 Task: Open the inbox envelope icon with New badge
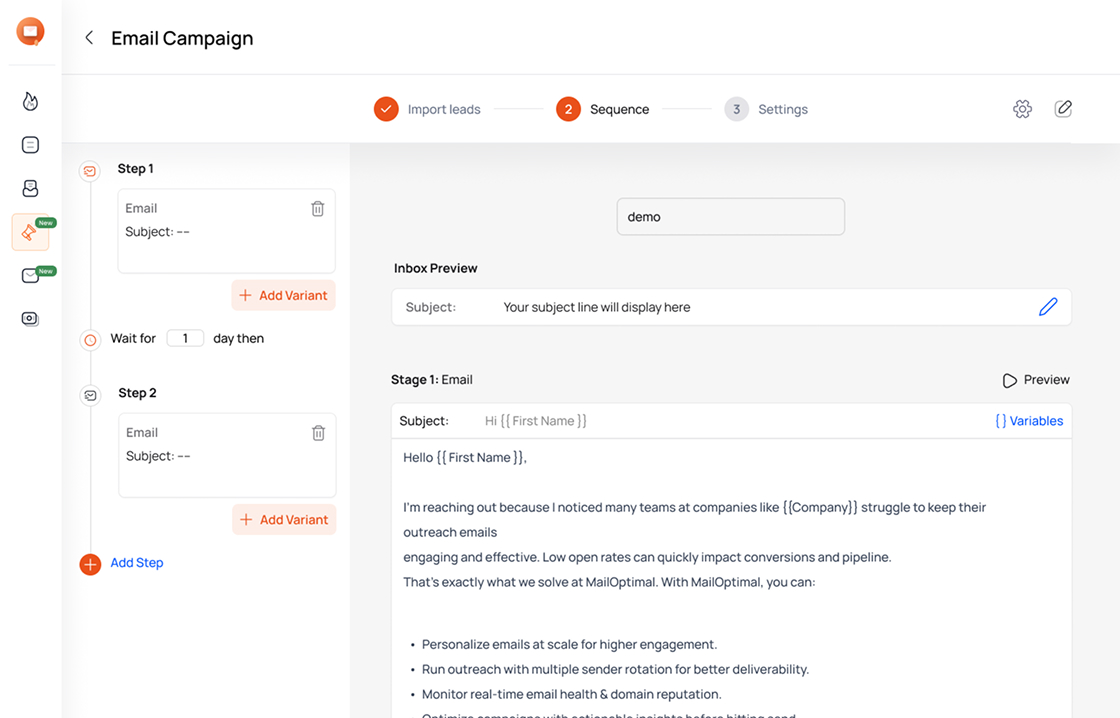coord(30,274)
